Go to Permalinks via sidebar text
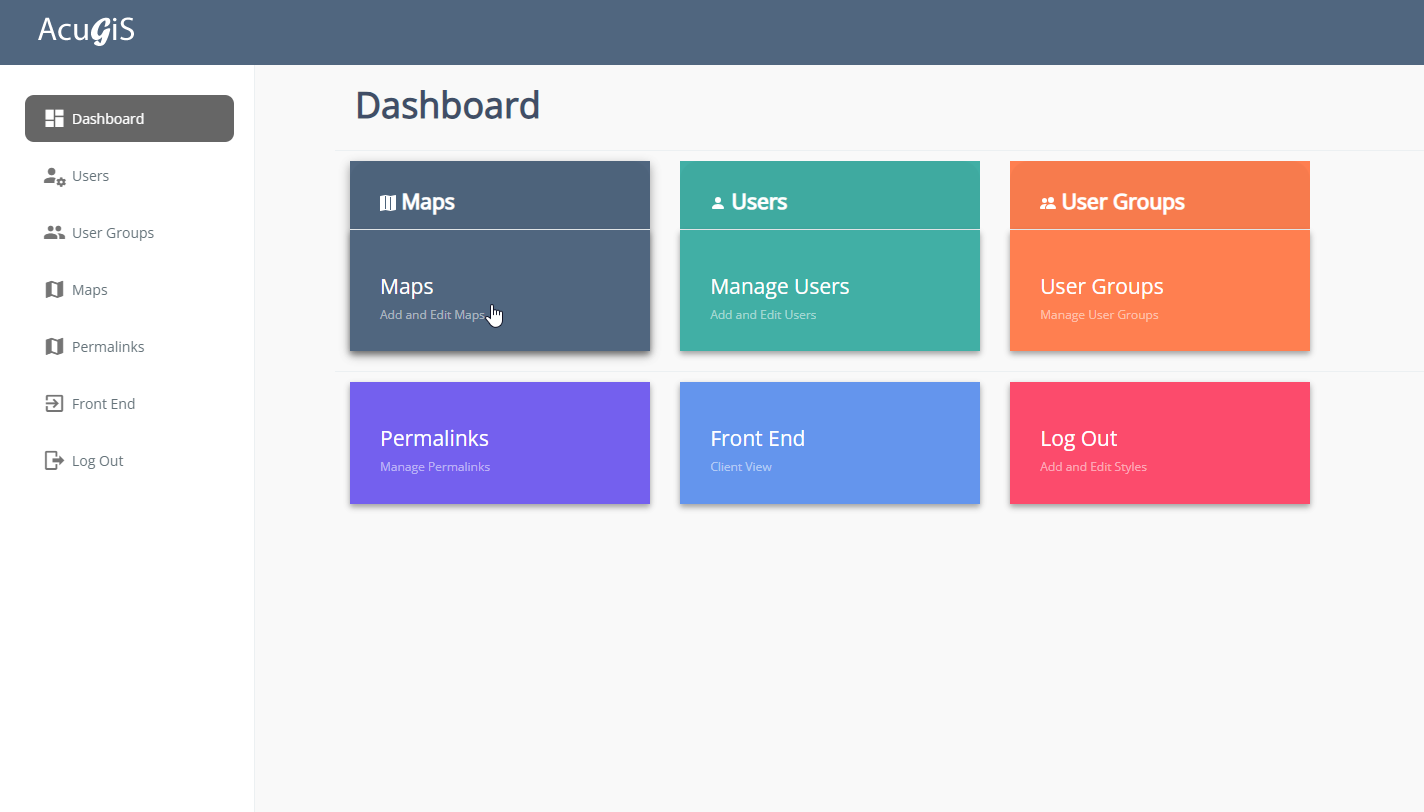Image resolution: width=1424 pixels, height=812 pixels. [x=108, y=347]
